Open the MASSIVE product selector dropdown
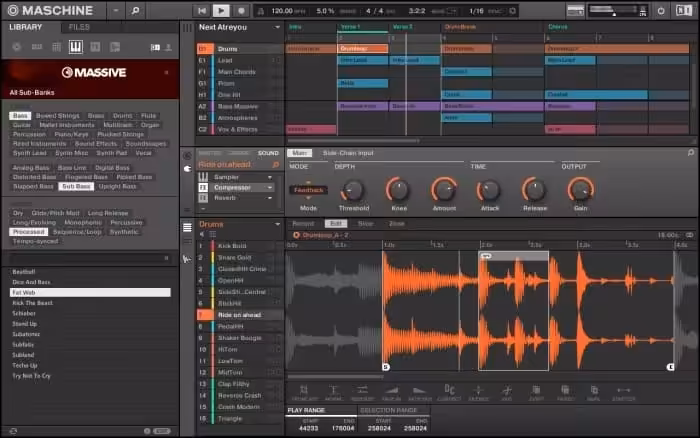Image resolution: width=700 pixels, height=438 pixels. (x=167, y=72)
